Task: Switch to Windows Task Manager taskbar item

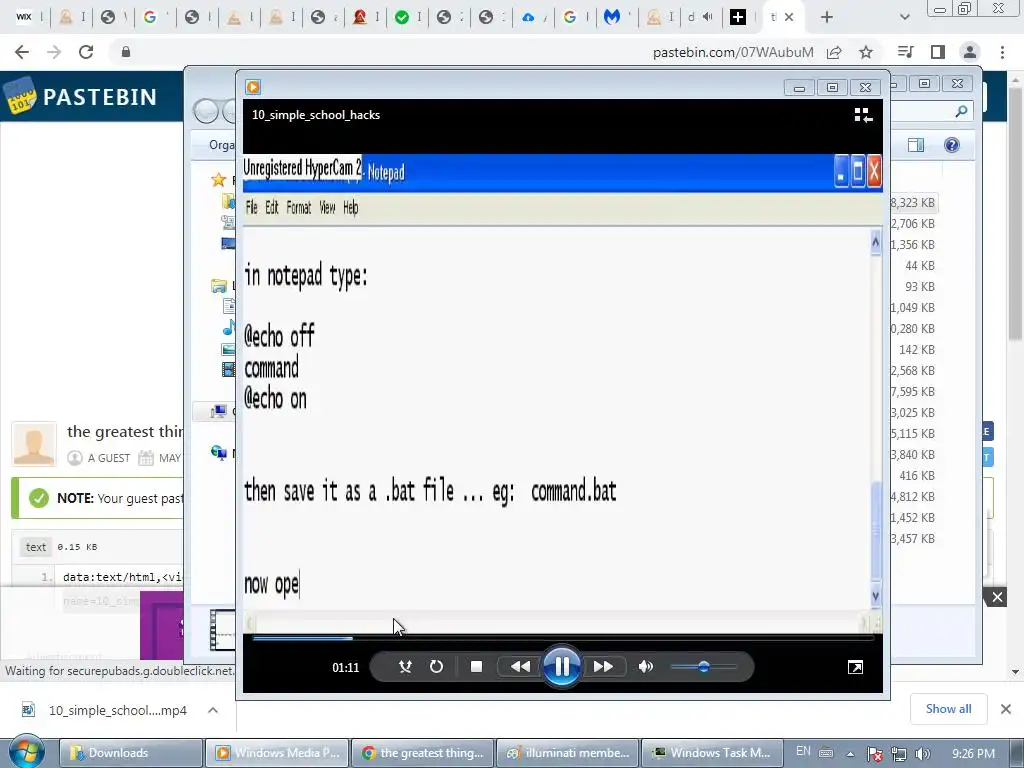Action: (712, 753)
